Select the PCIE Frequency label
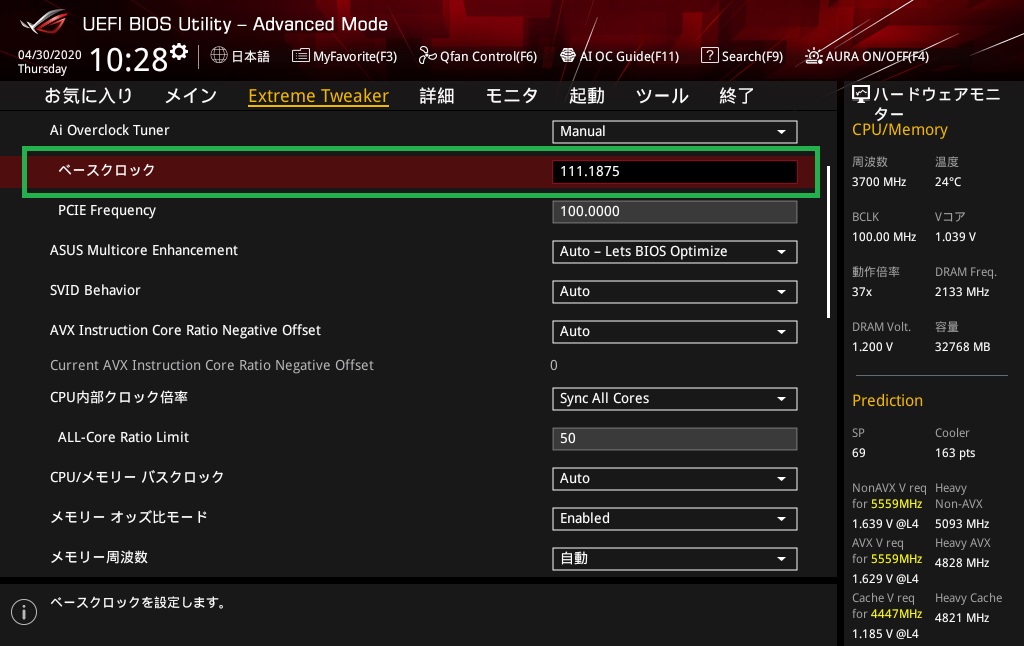 [x=107, y=210]
